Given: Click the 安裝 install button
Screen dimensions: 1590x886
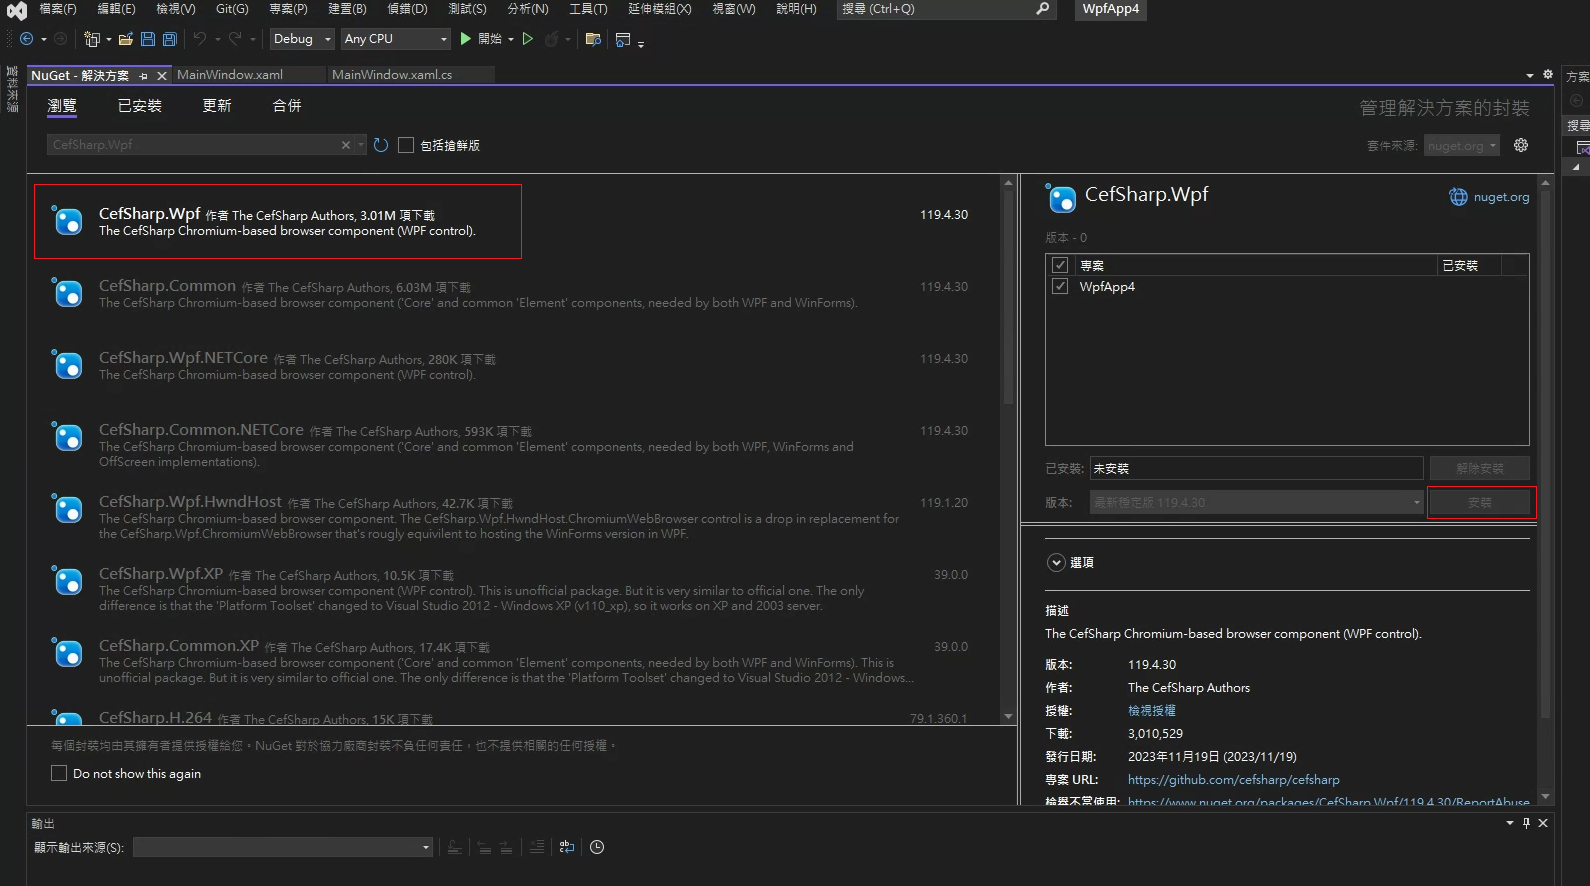Looking at the screenshot, I should pos(1480,502).
